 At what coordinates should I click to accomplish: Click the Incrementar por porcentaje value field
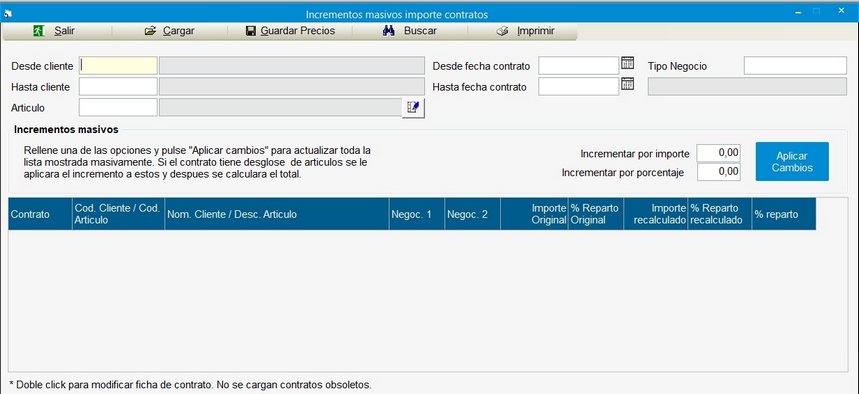719,172
